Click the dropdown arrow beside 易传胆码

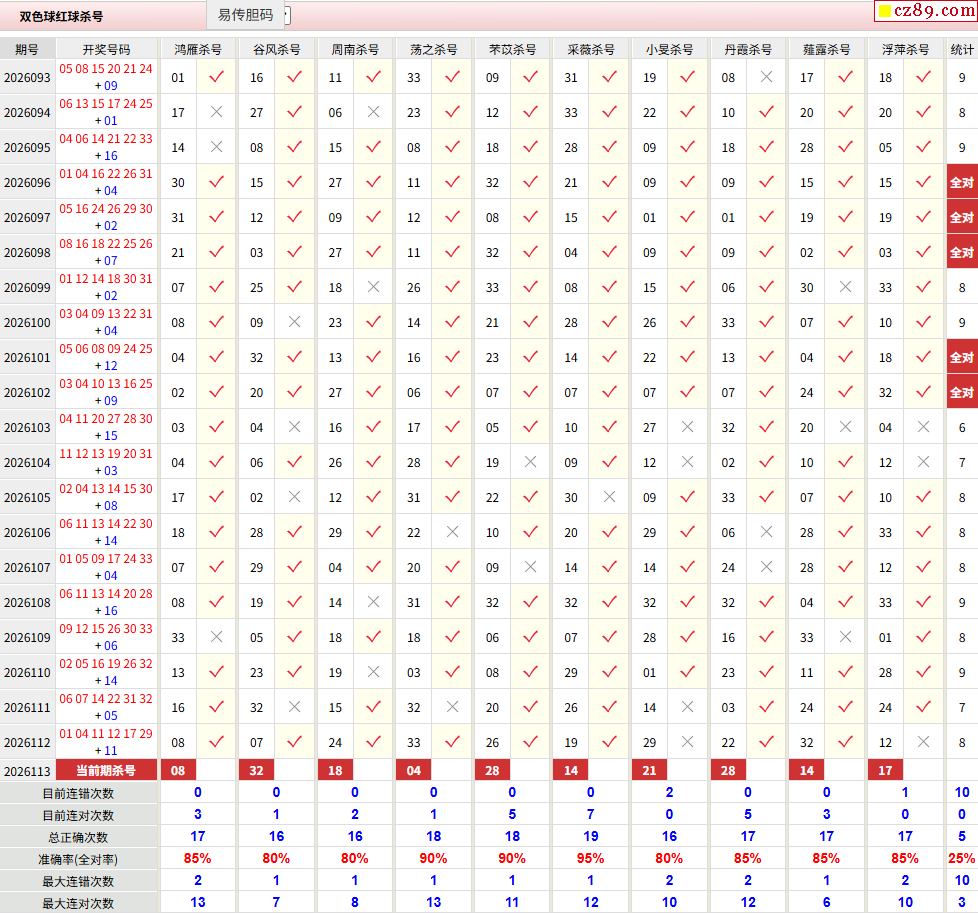click(287, 15)
